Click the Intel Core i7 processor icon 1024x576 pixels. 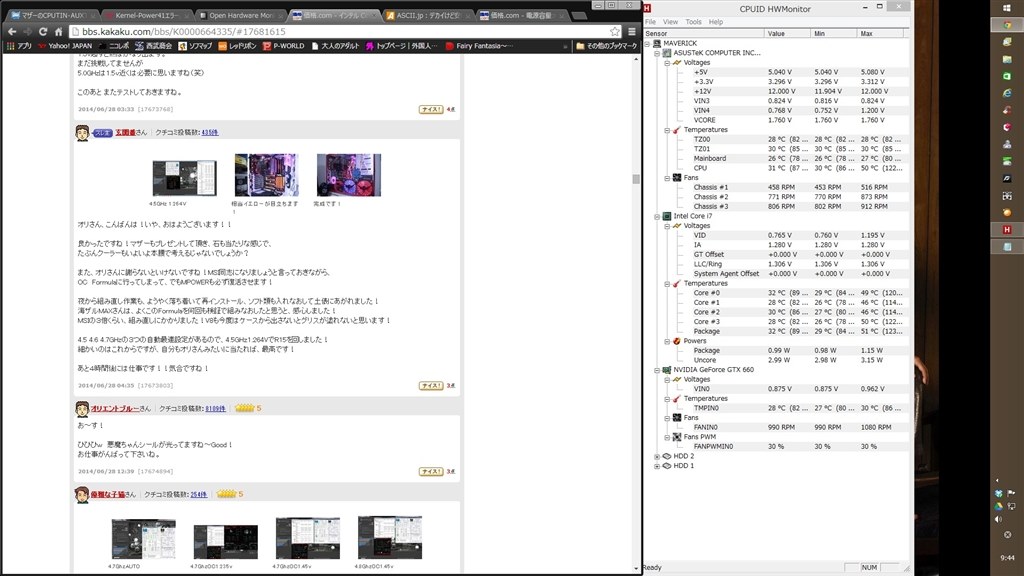point(667,215)
